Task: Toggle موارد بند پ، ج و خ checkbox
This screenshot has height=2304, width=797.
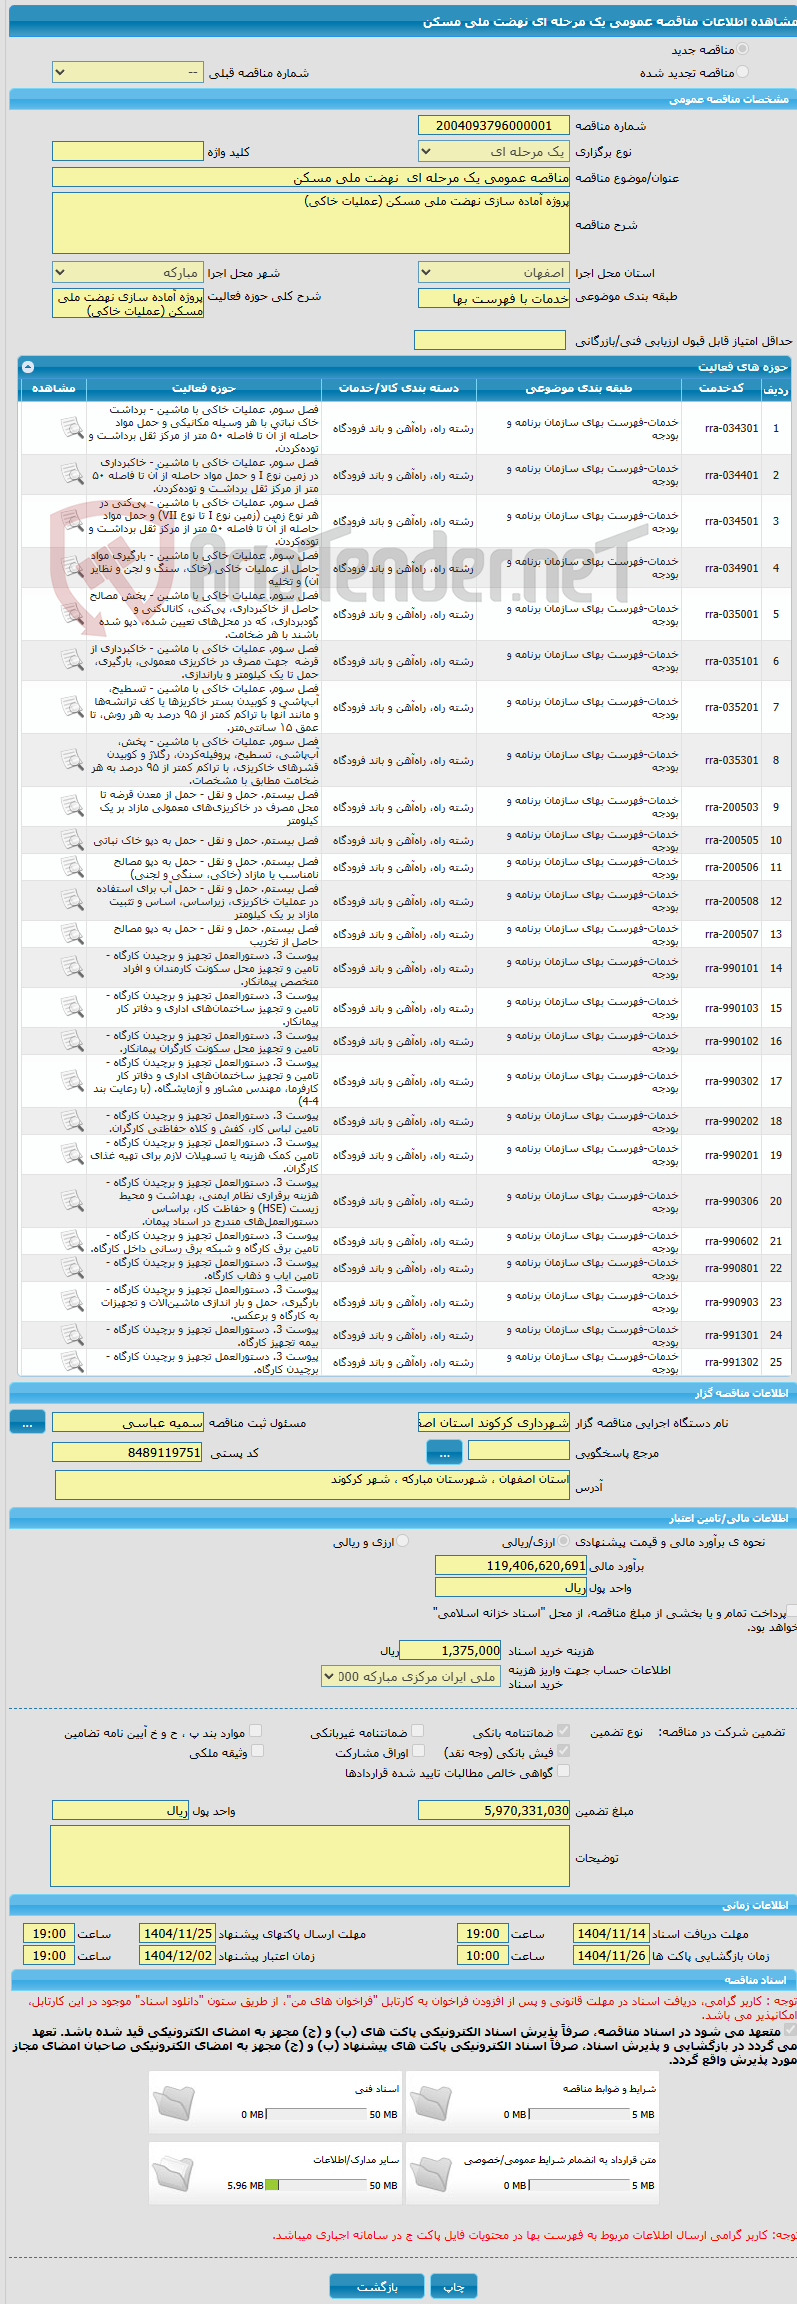Action: click(255, 1731)
